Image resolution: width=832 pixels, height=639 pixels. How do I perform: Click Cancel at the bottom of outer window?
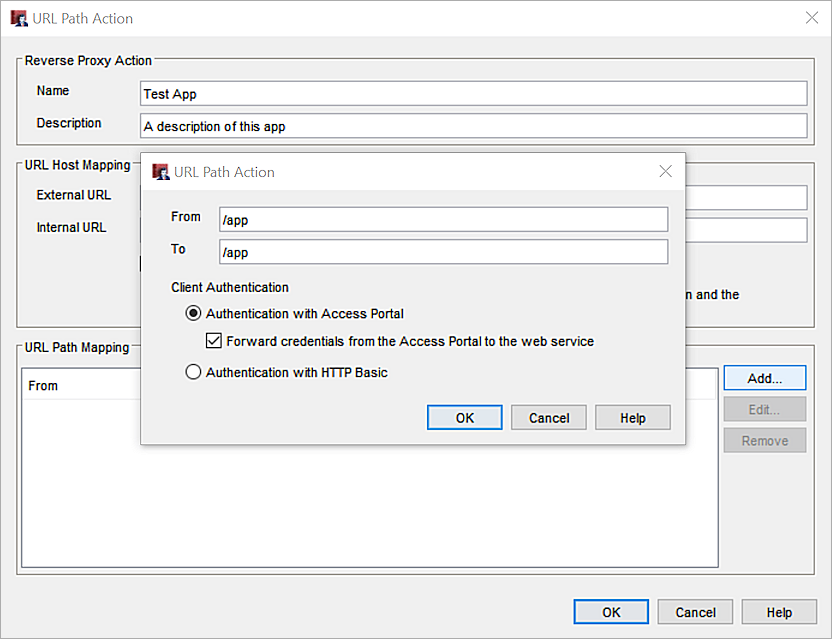(x=695, y=612)
